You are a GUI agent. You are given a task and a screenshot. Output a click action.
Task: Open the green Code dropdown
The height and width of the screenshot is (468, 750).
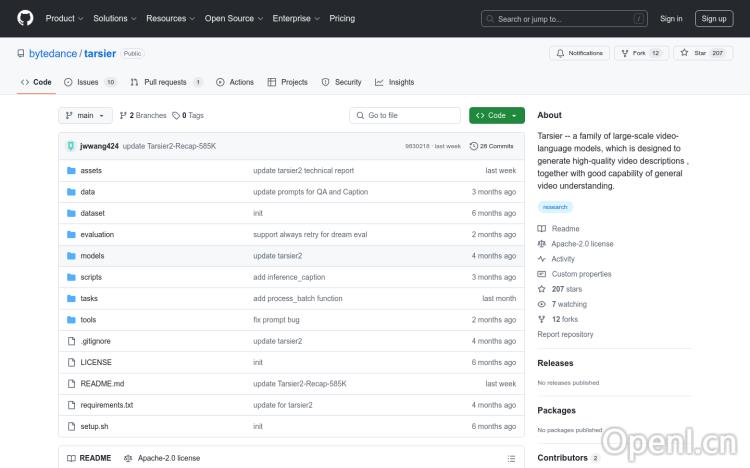[x=496, y=115]
